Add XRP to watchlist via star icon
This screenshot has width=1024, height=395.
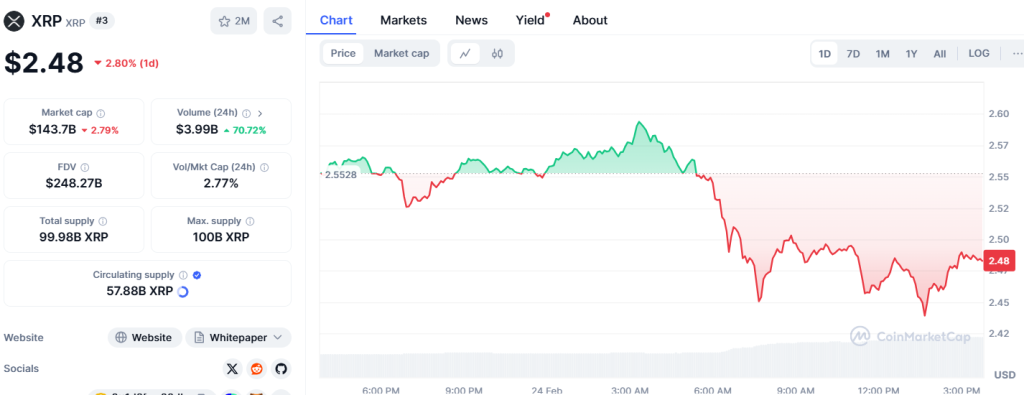click(x=234, y=21)
